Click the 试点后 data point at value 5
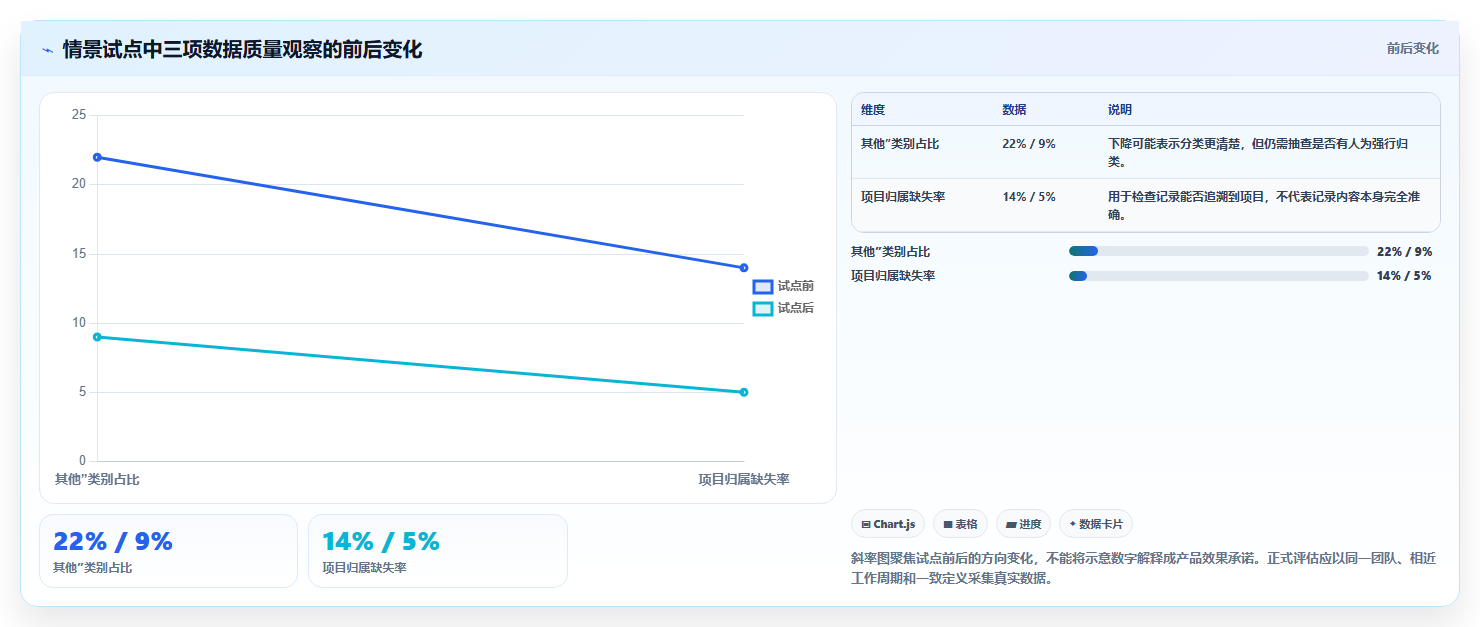Viewport: 1480px width, 627px height. click(744, 392)
